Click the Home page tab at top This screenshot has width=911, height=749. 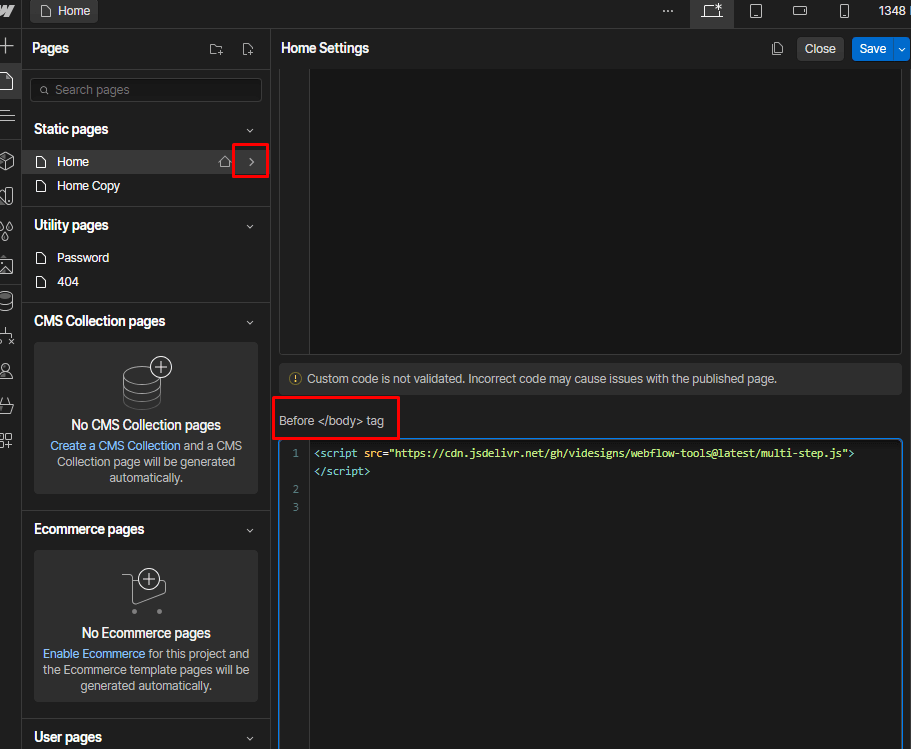64,11
